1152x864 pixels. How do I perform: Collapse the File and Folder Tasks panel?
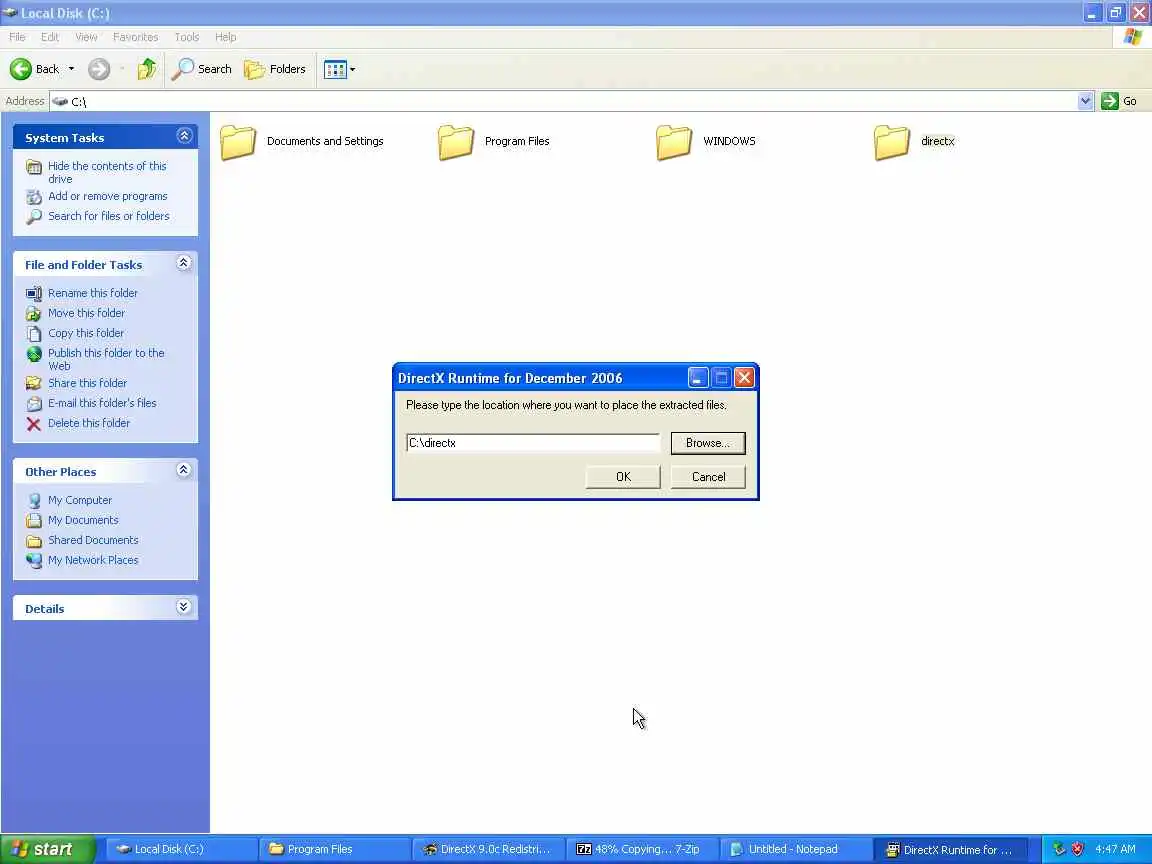[x=184, y=263]
